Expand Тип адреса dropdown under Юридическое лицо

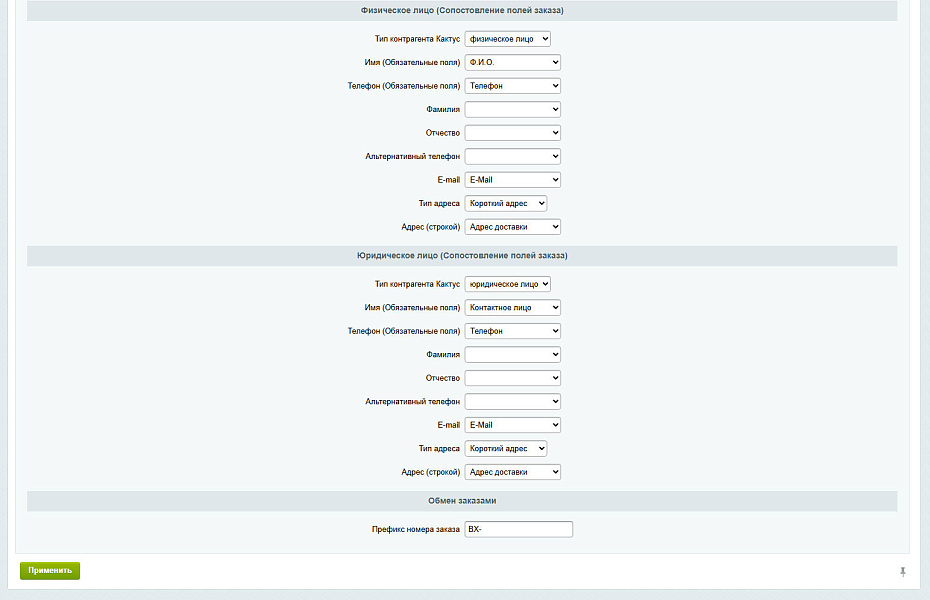(505, 449)
